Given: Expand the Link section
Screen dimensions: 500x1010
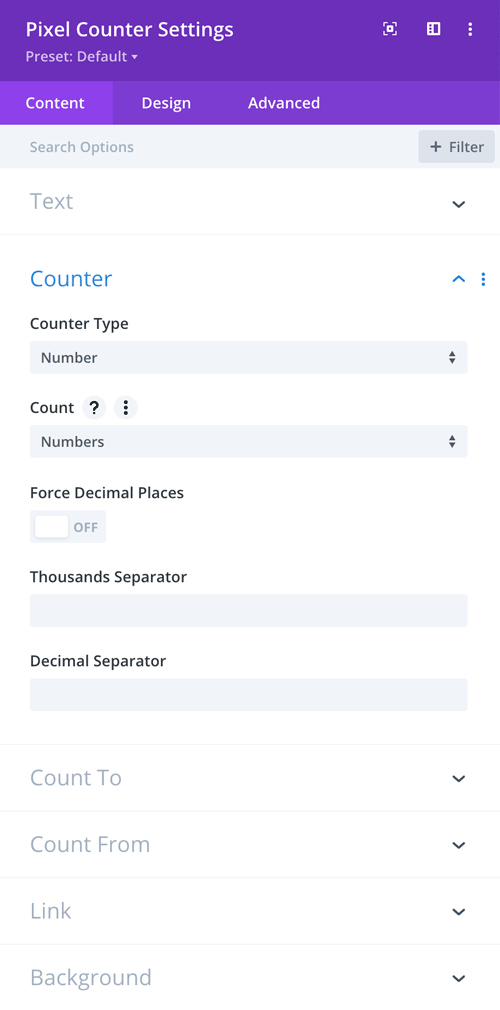Looking at the screenshot, I should tap(250, 911).
